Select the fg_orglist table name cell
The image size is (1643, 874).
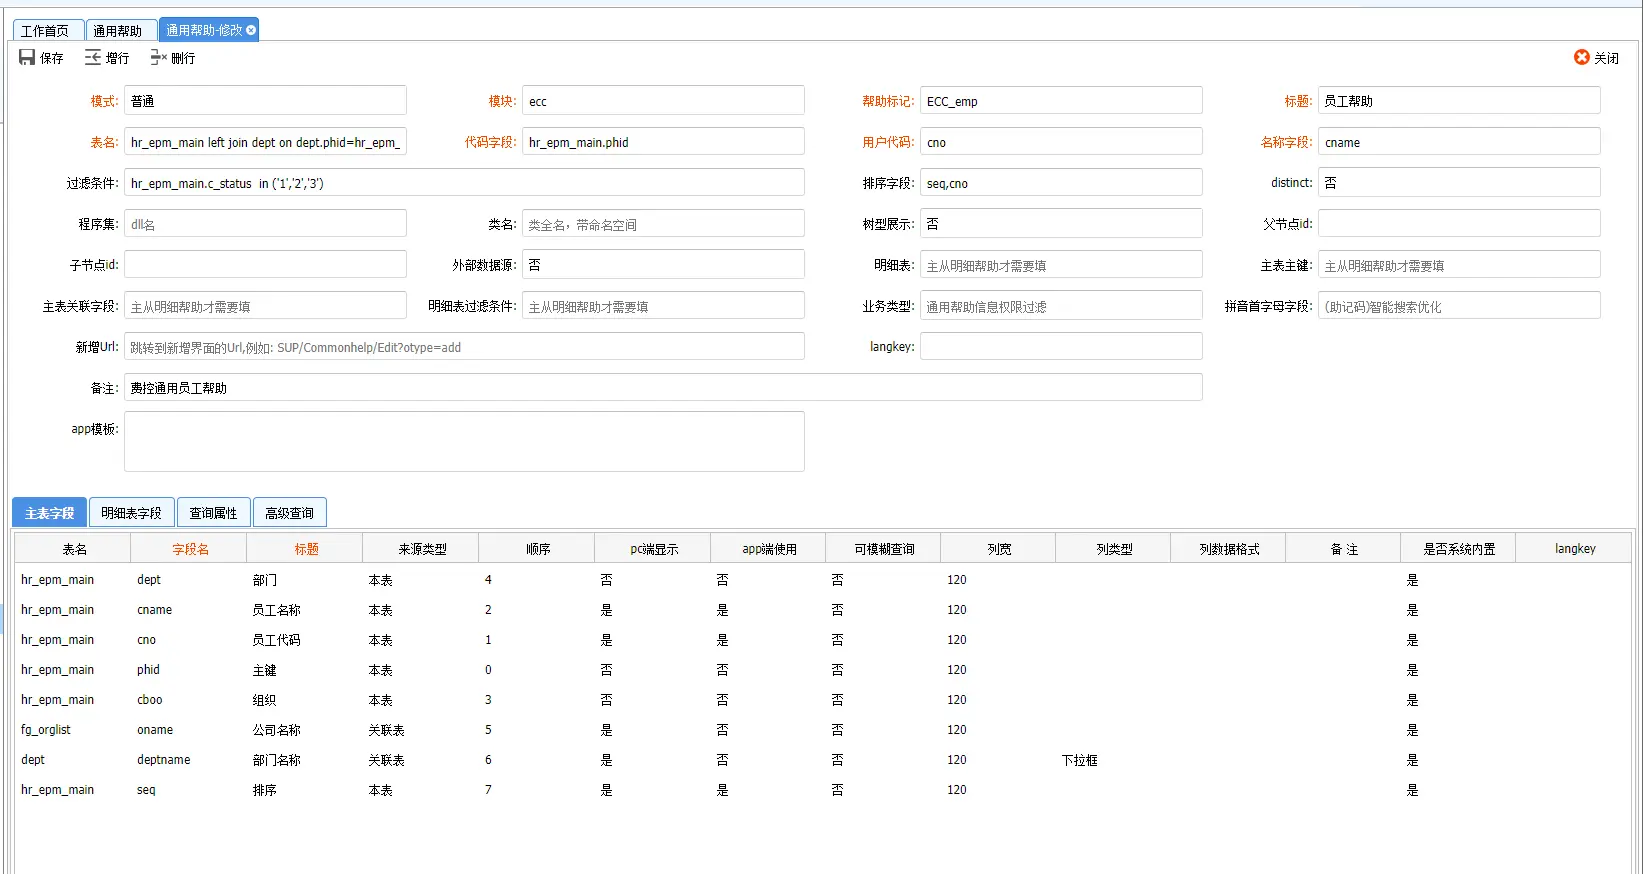point(73,729)
